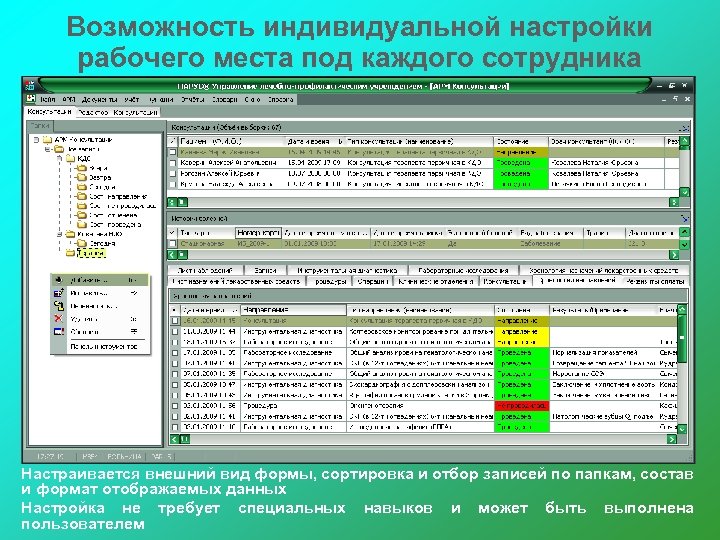Collapse the АРМ Консультации root tree node

point(36,140)
